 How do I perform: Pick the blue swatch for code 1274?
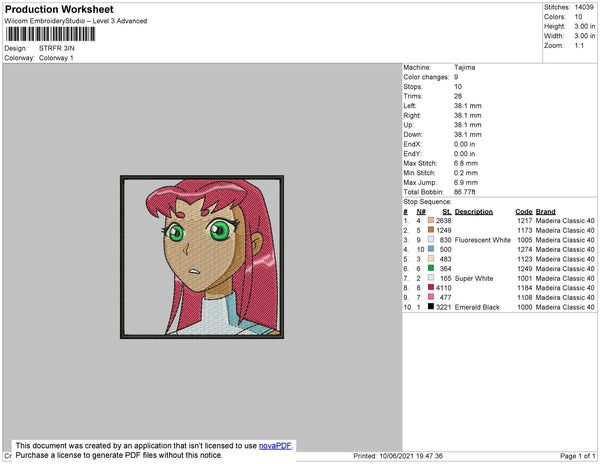[431, 249]
